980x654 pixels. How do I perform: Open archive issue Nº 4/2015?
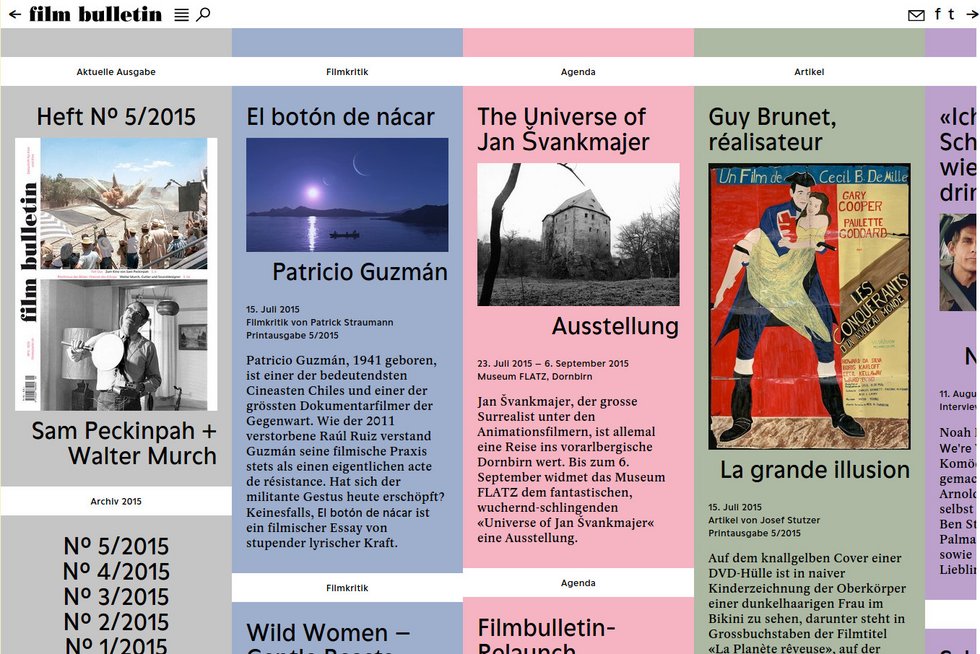(x=116, y=571)
